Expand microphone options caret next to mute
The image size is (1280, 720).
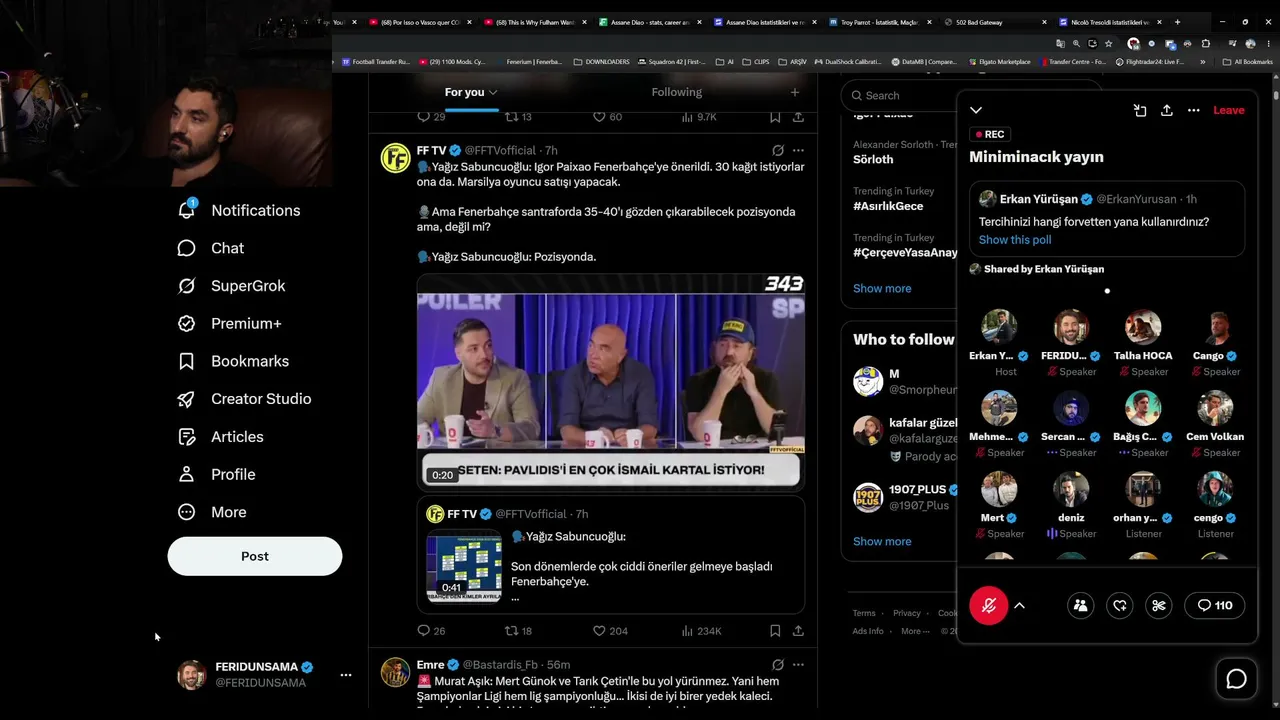point(1020,605)
